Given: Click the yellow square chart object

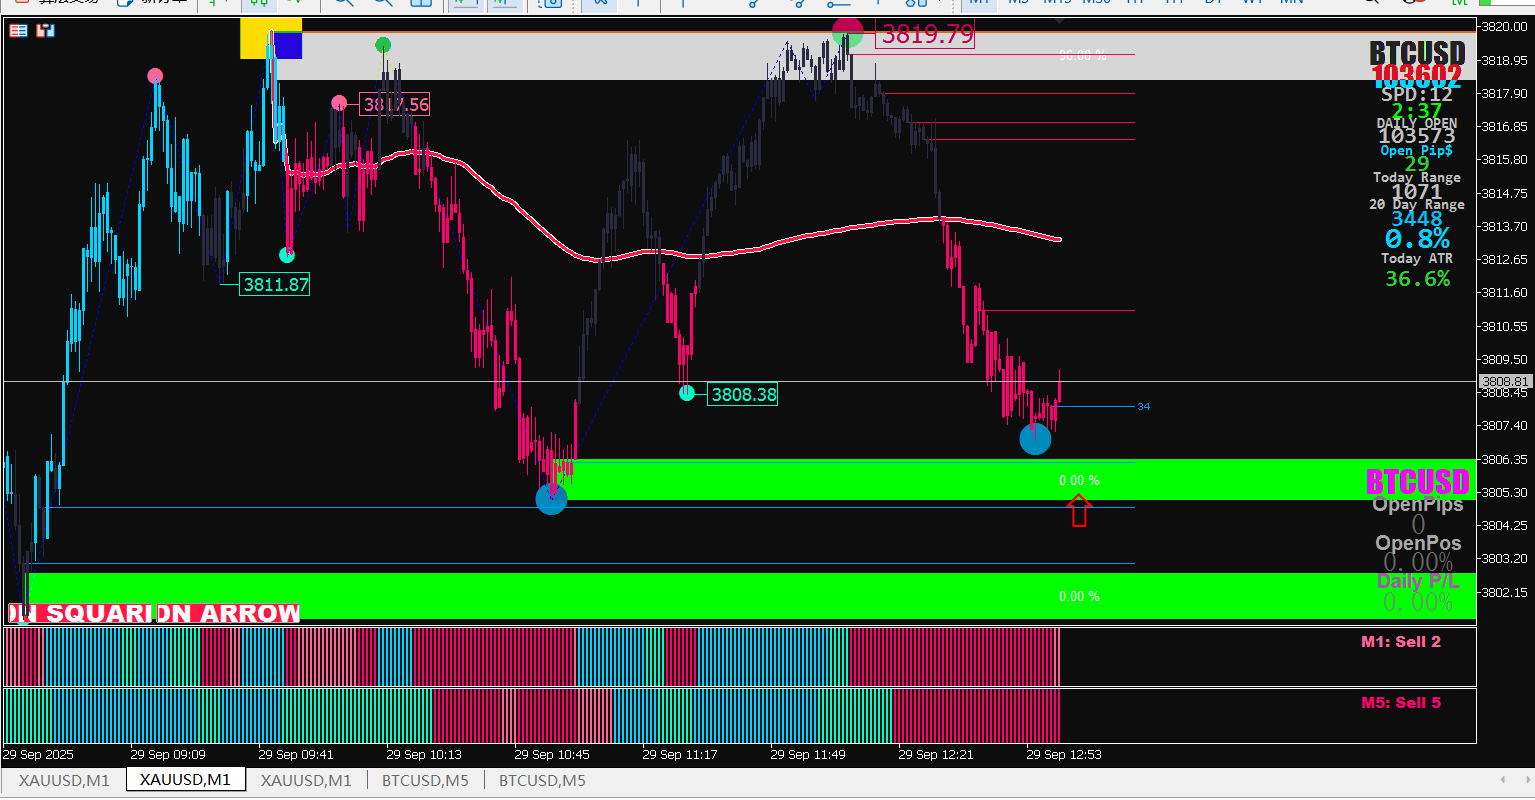Looking at the screenshot, I should 258,38.
